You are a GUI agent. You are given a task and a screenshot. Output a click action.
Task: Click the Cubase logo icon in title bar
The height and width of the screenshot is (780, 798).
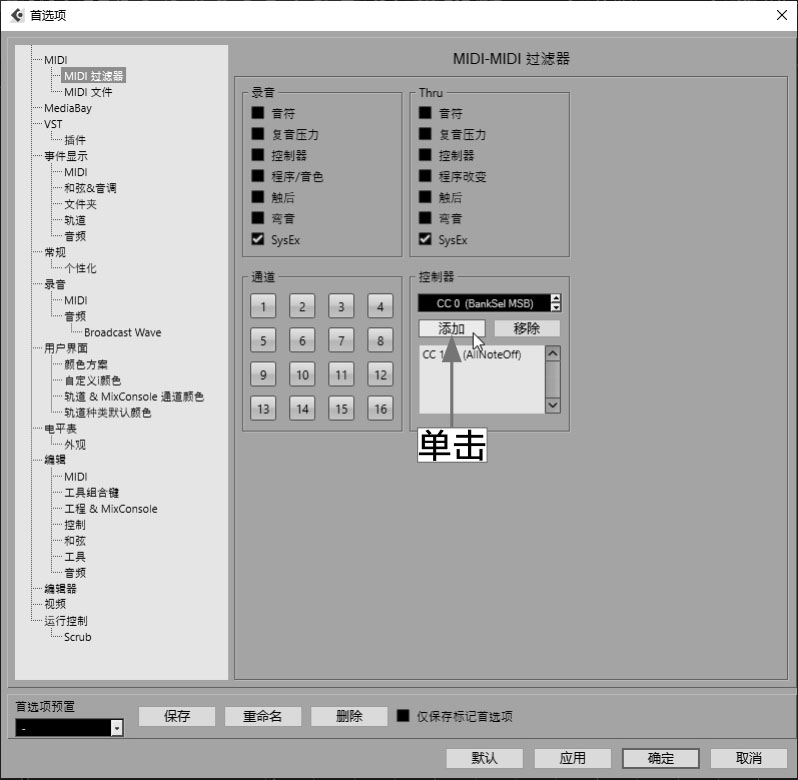16,15
